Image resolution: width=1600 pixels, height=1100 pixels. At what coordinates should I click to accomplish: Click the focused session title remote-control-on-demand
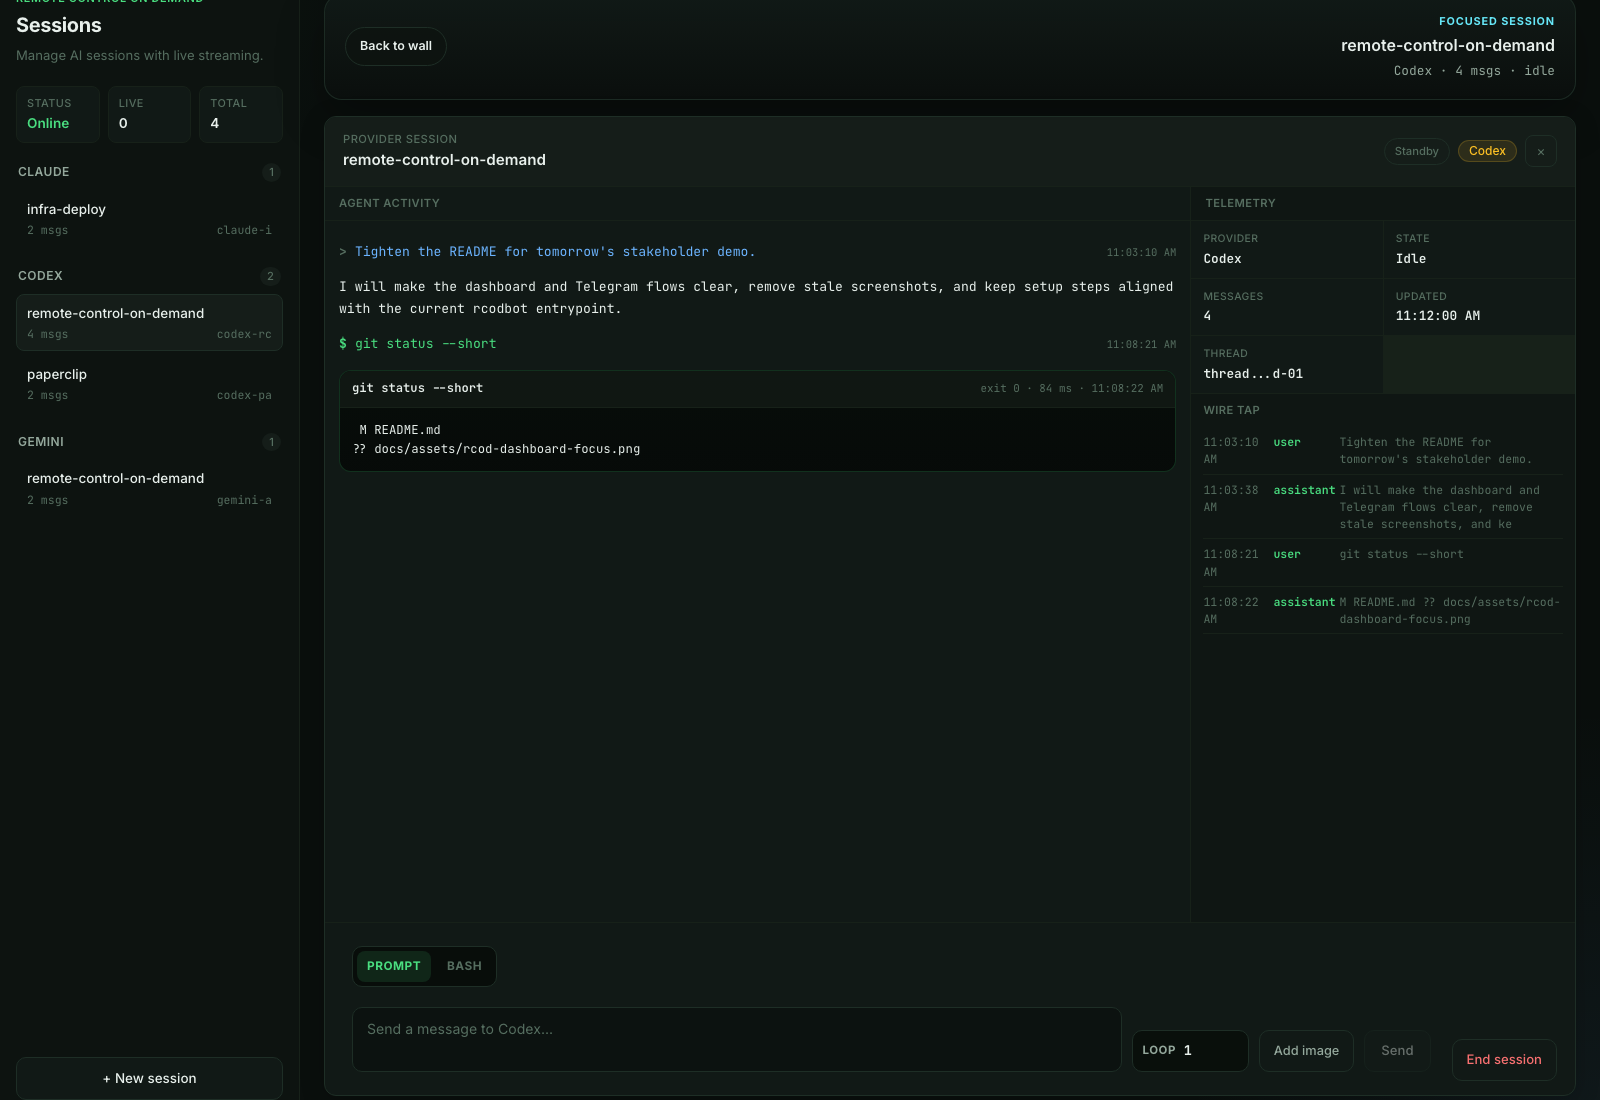1447,46
